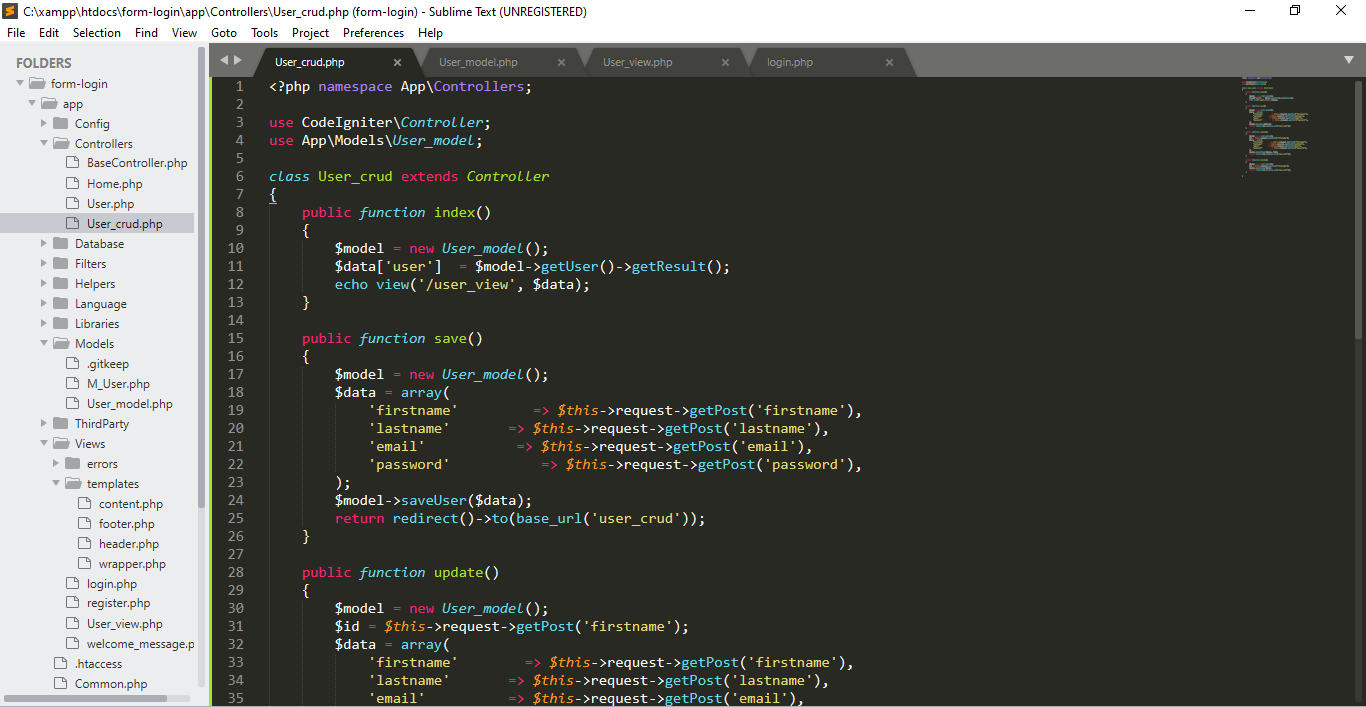The width and height of the screenshot is (1366, 707).
Task: Open the View menu
Action: click(x=184, y=33)
